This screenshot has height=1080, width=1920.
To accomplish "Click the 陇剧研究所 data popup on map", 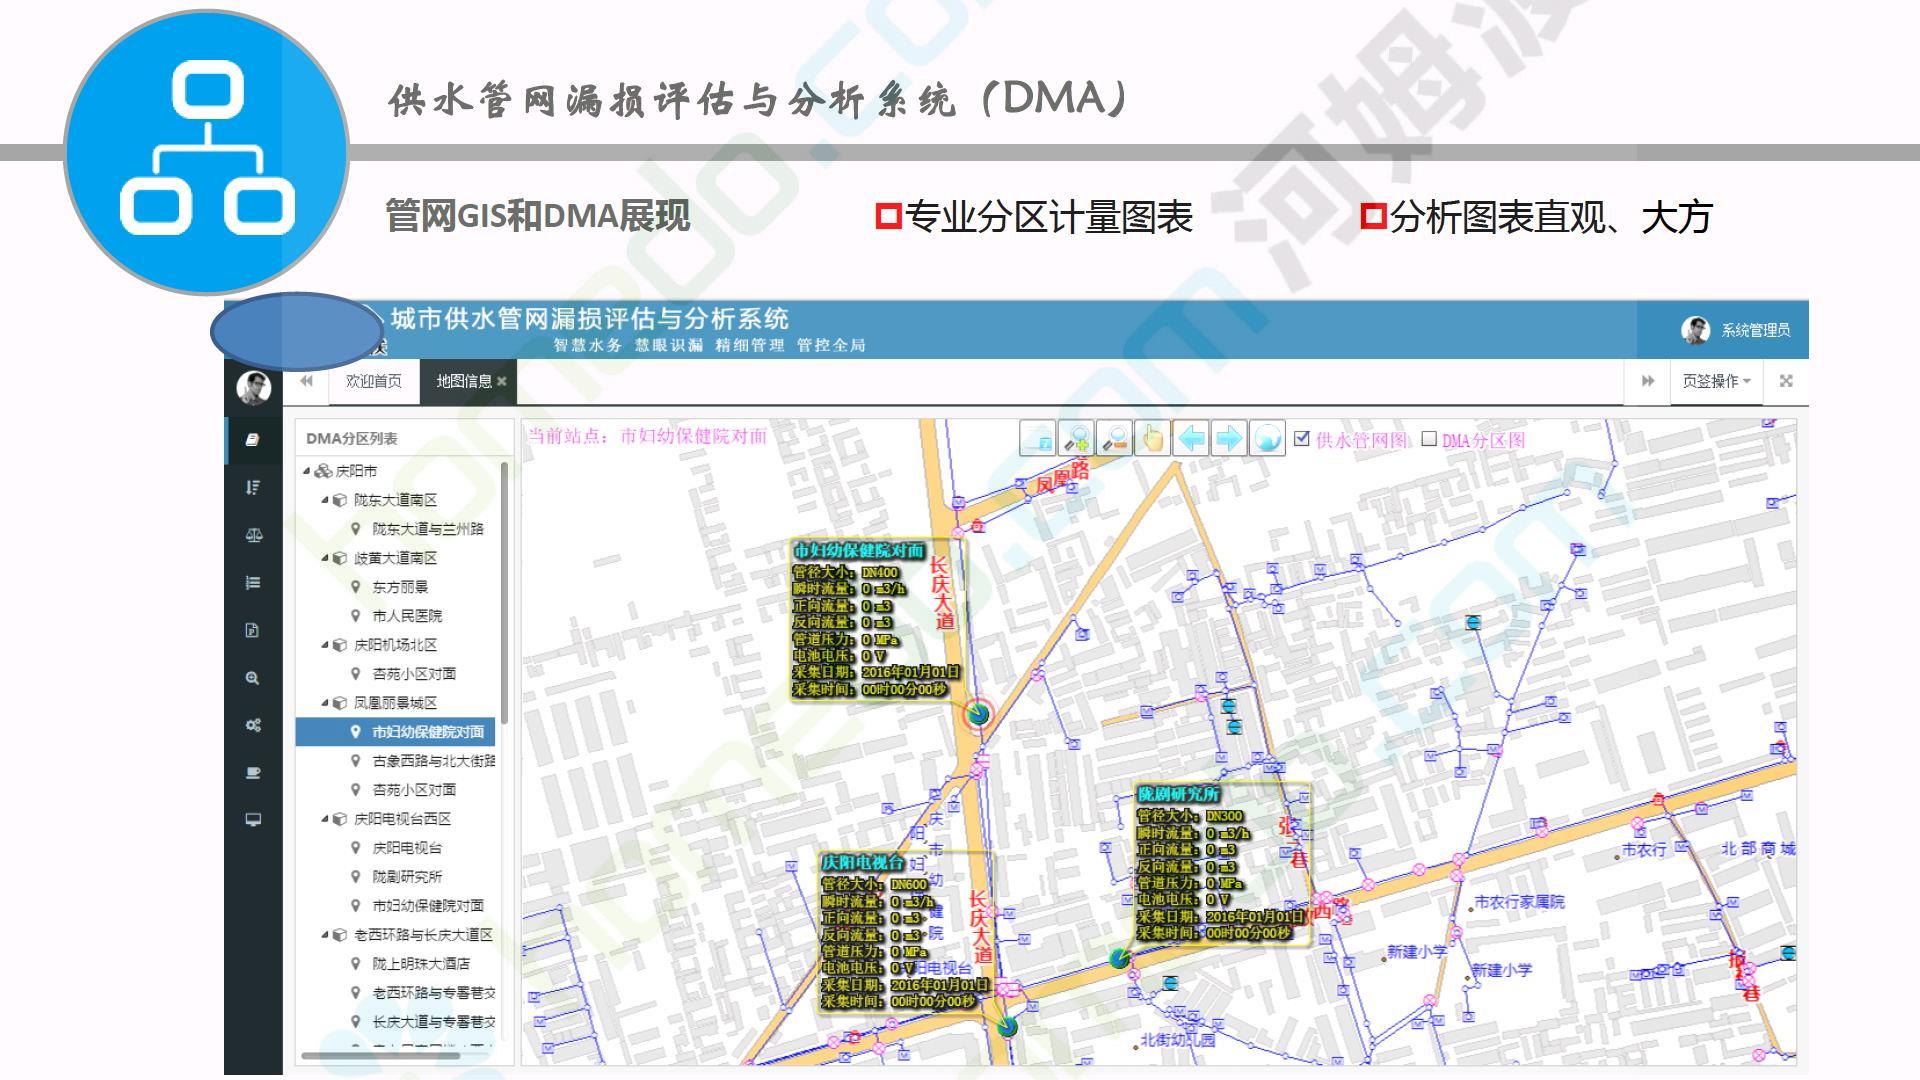I will (x=1221, y=863).
